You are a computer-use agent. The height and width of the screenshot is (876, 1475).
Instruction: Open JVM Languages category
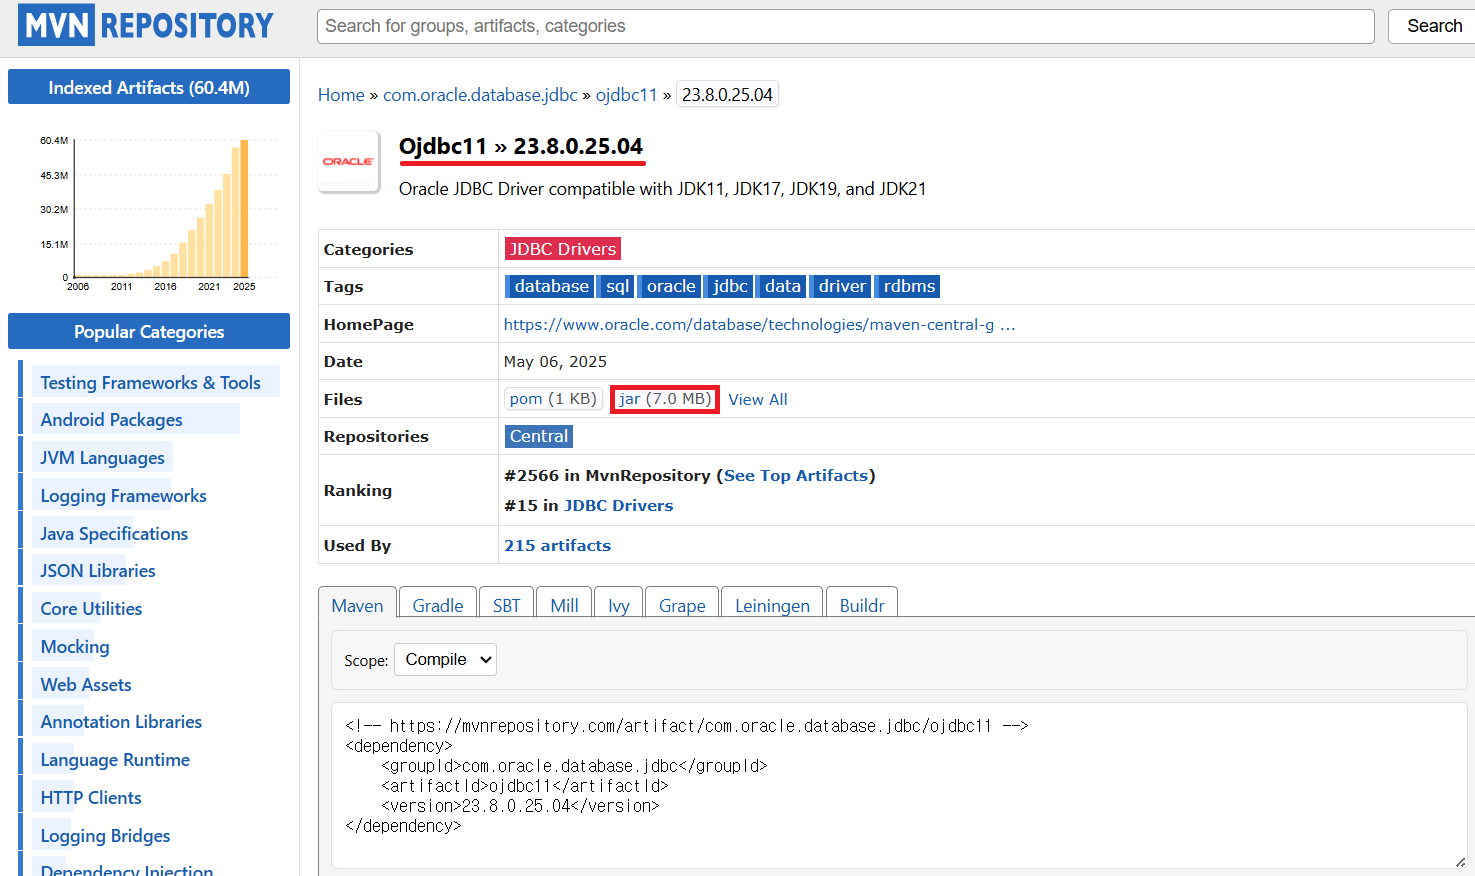click(102, 458)
